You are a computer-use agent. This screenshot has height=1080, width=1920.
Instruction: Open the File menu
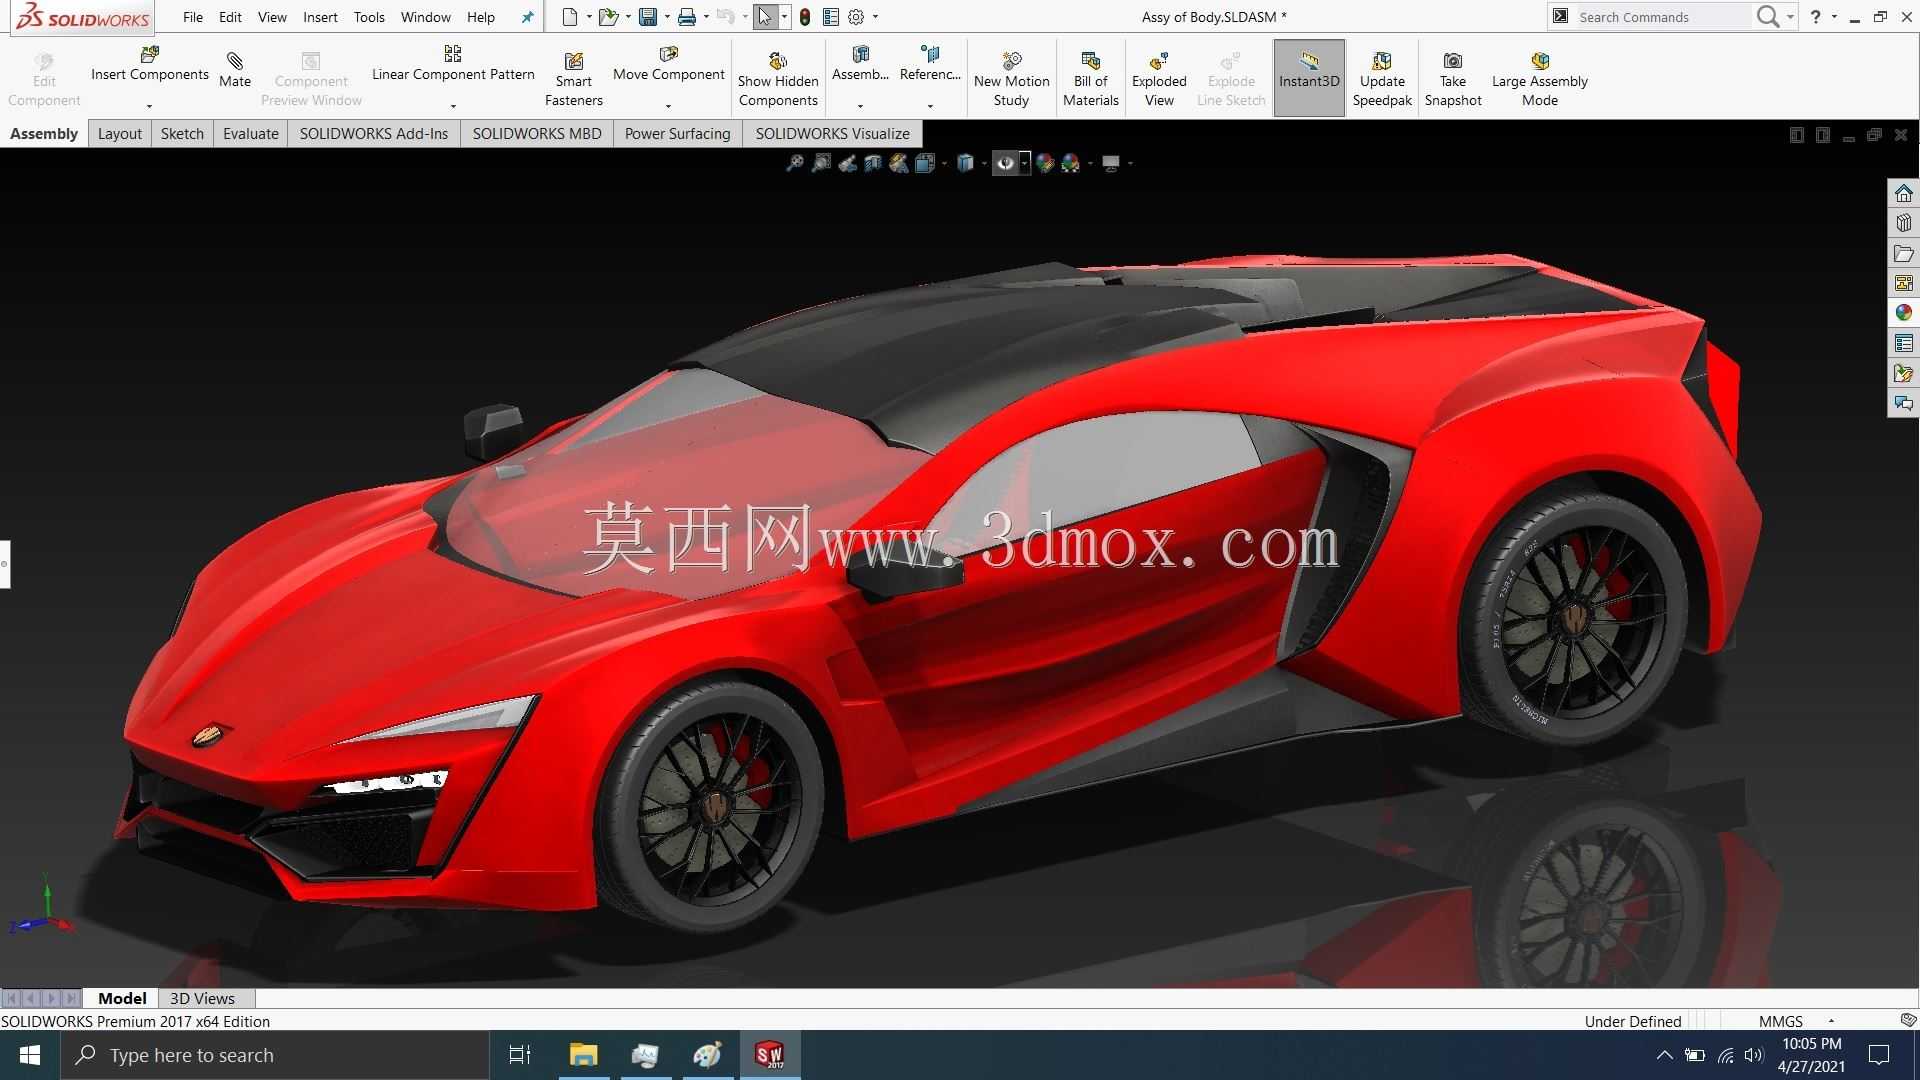tap(193, 17)
